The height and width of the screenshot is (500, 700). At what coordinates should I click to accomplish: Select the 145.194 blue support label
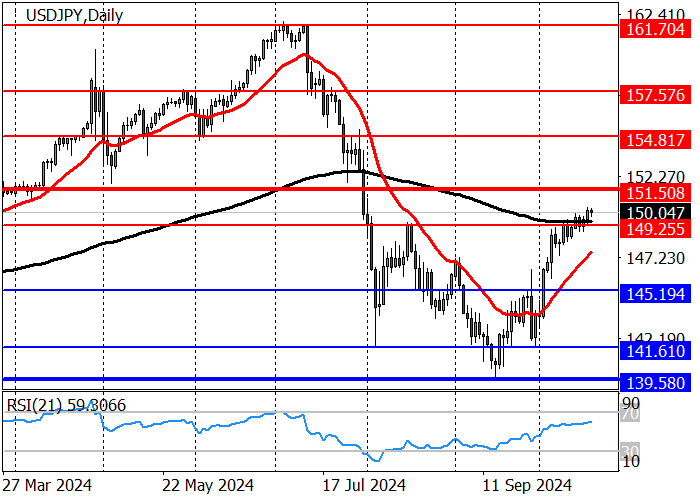coord(655,294)
